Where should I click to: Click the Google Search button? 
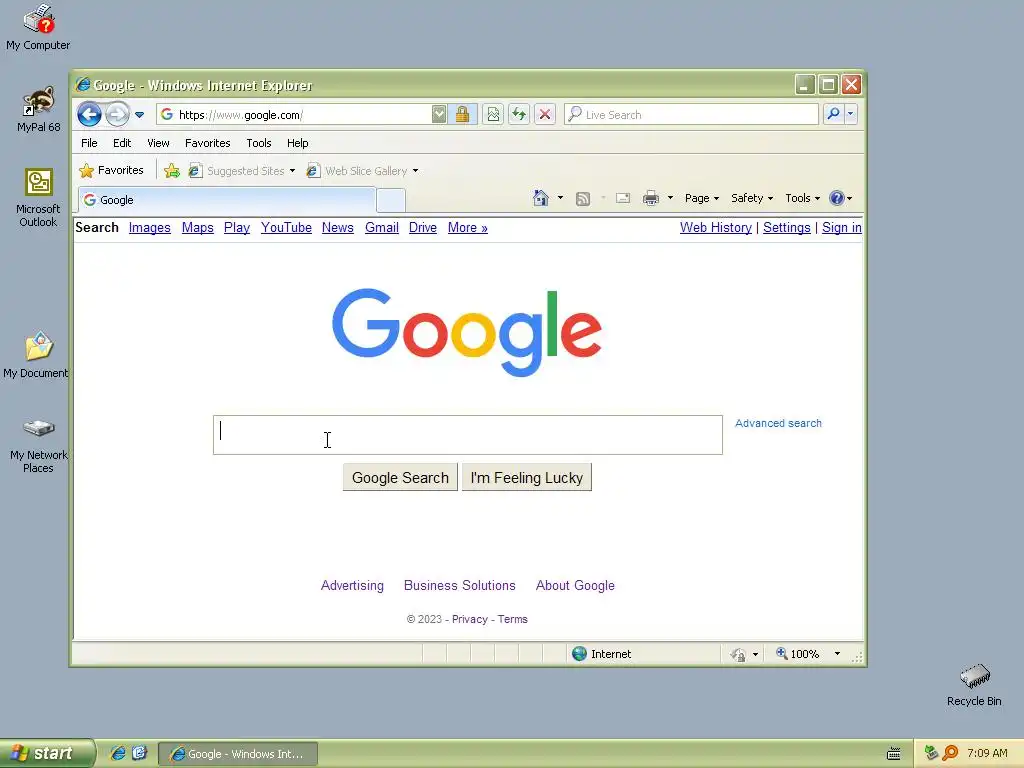[400, 477]
